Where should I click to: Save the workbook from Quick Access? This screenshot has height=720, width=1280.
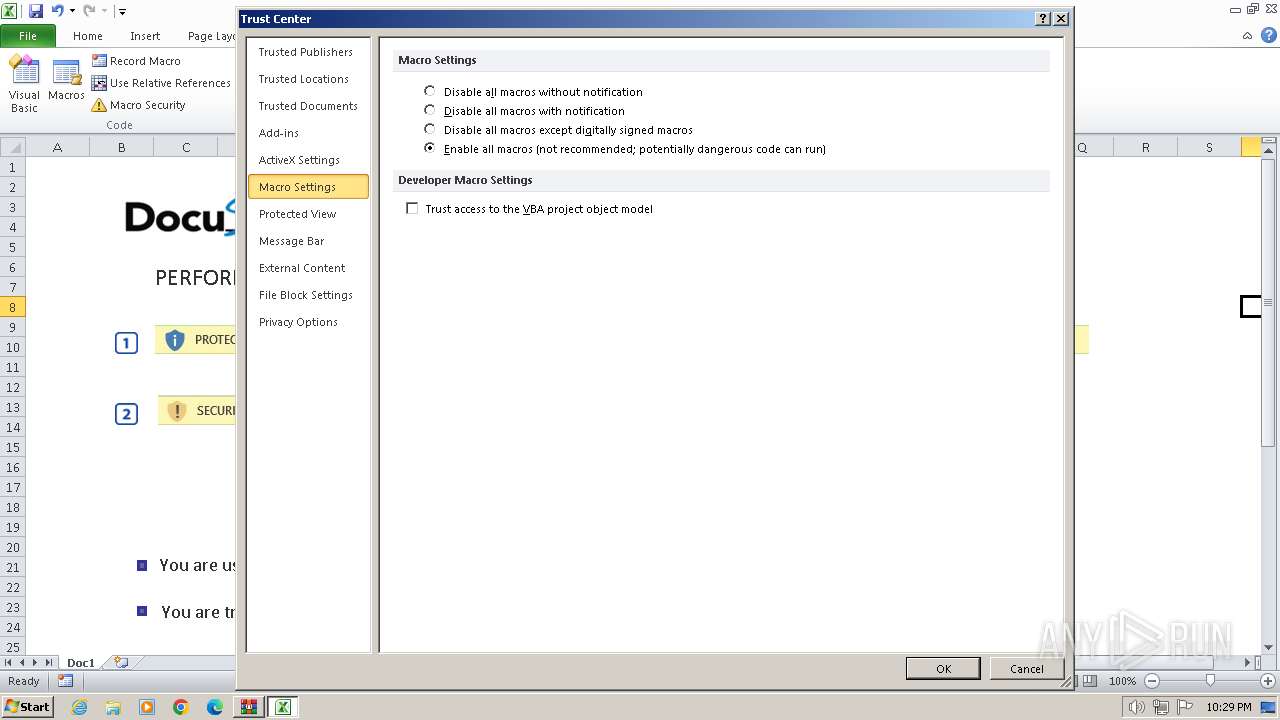36,11
